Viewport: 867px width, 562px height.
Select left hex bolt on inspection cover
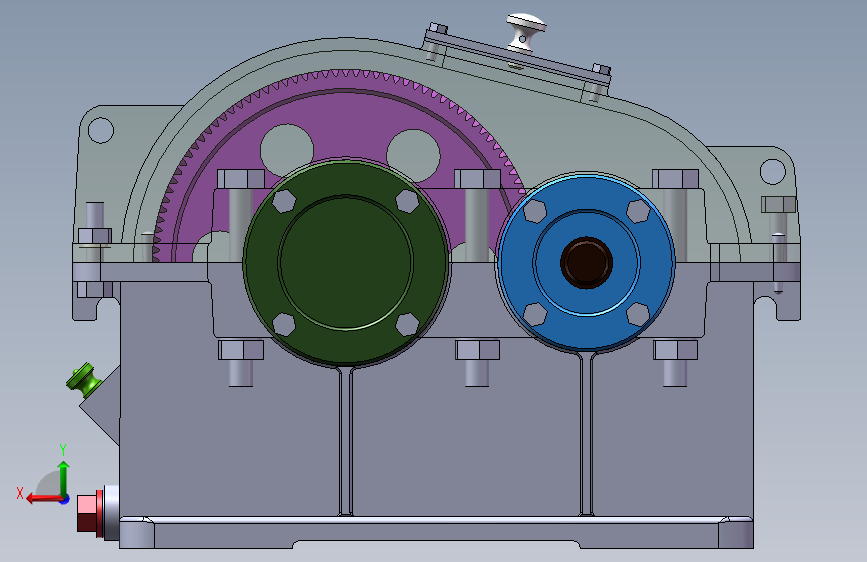pos(437,28)
